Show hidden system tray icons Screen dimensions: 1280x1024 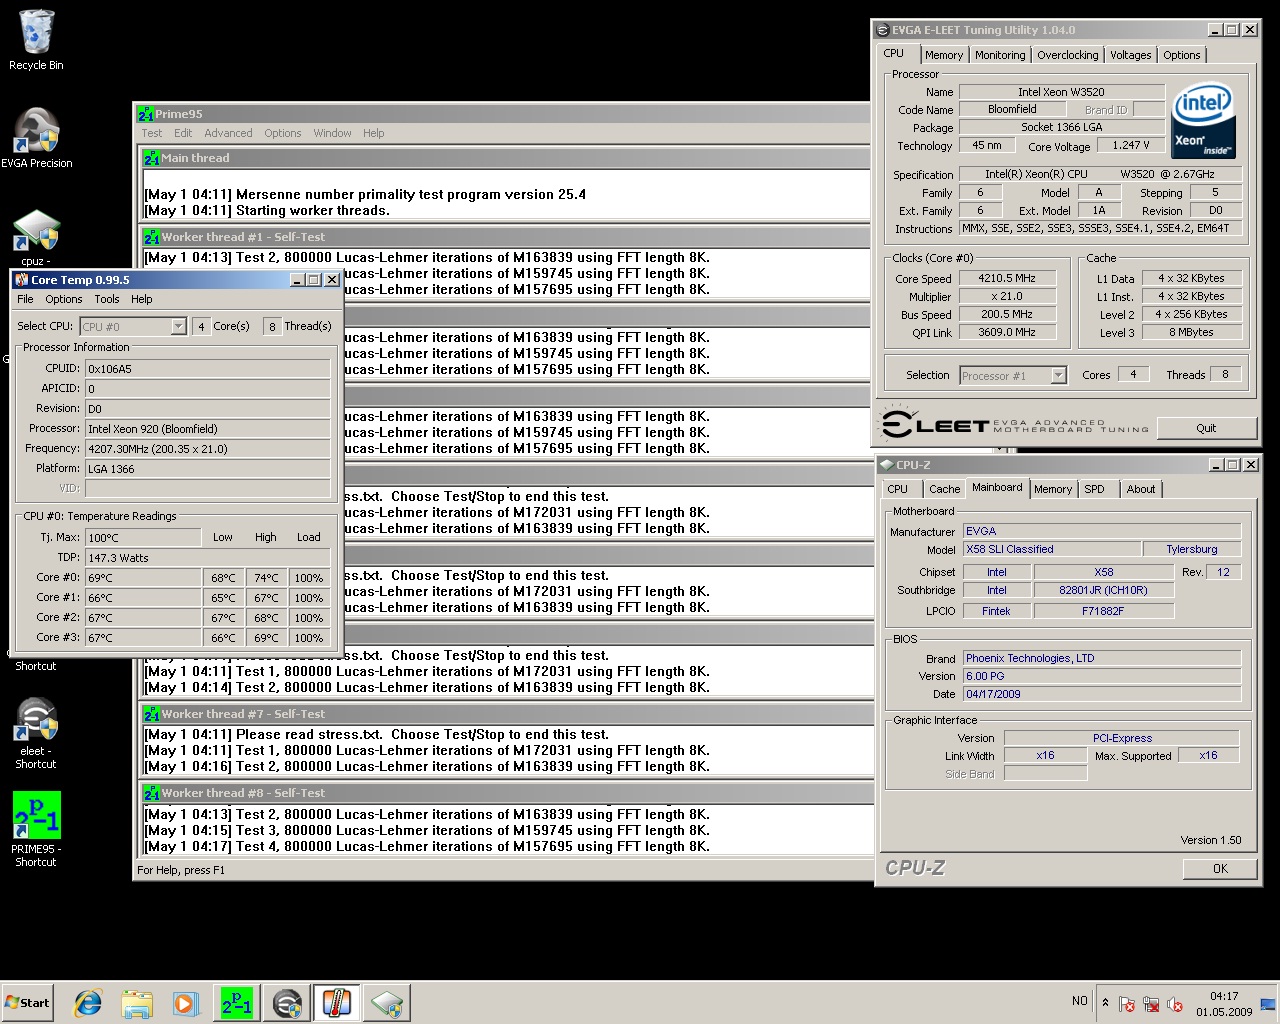[x=1105, y=1002]
